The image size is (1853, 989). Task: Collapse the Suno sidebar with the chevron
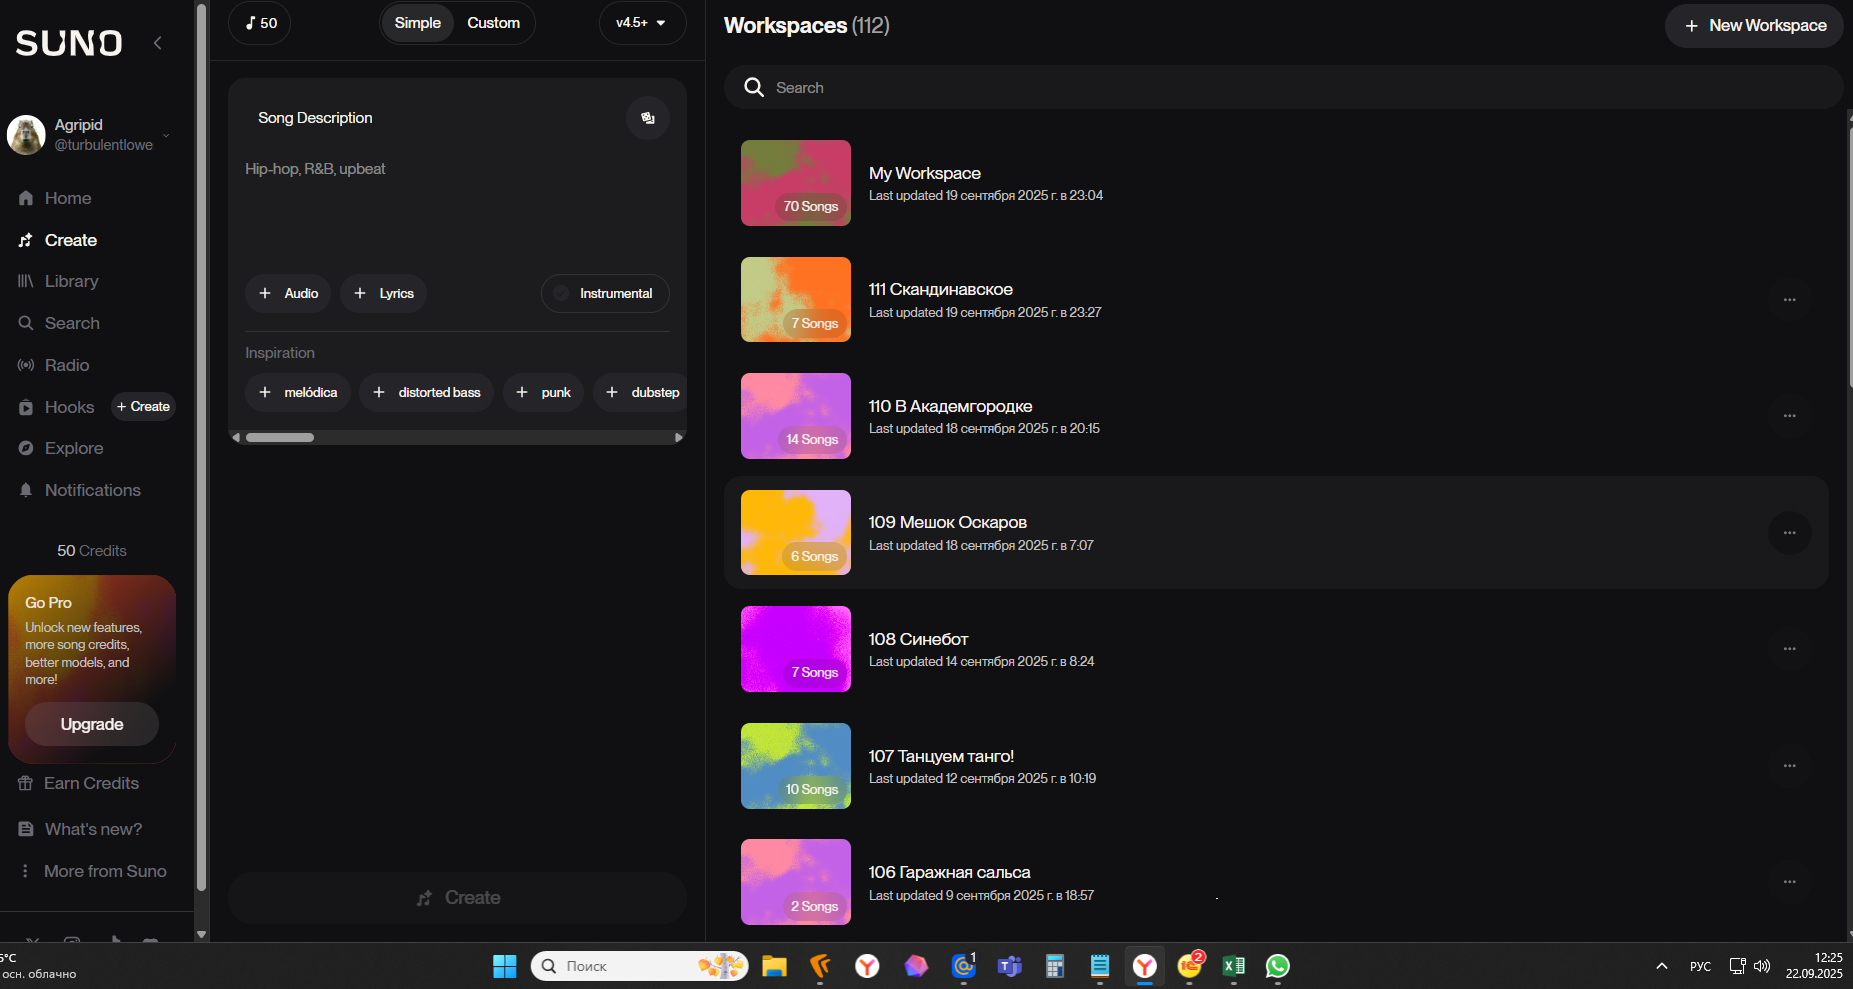coord(158,42)
